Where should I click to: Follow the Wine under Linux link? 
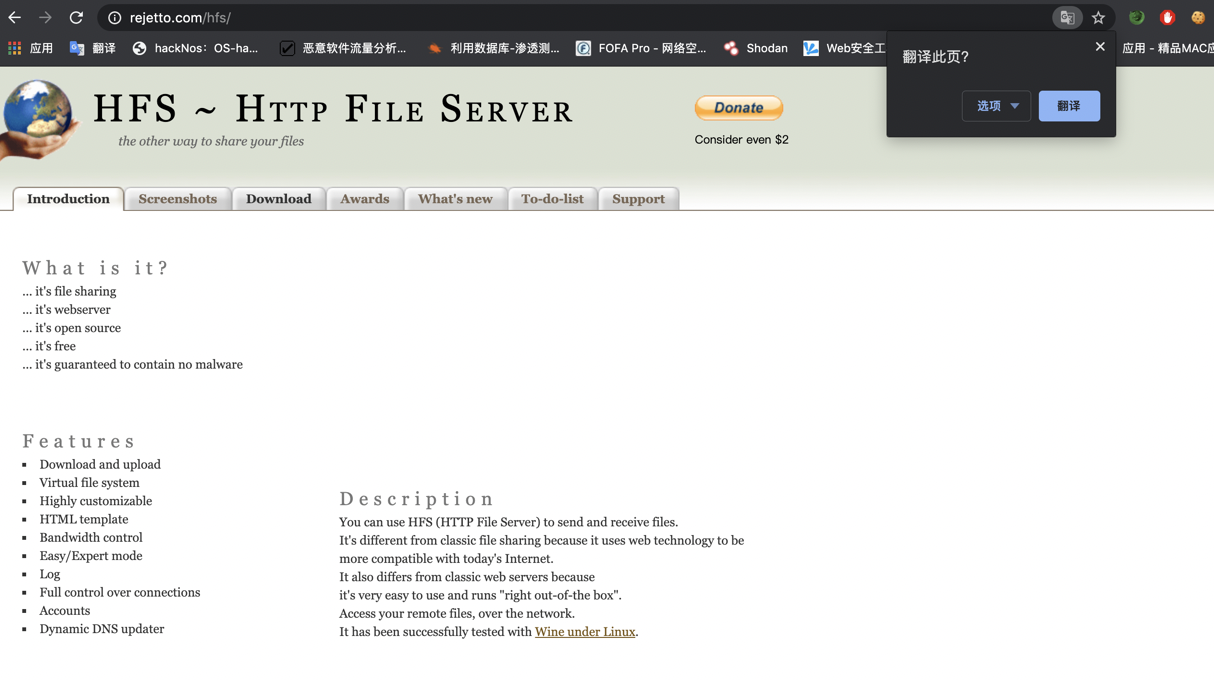click(x=585, y=632)
